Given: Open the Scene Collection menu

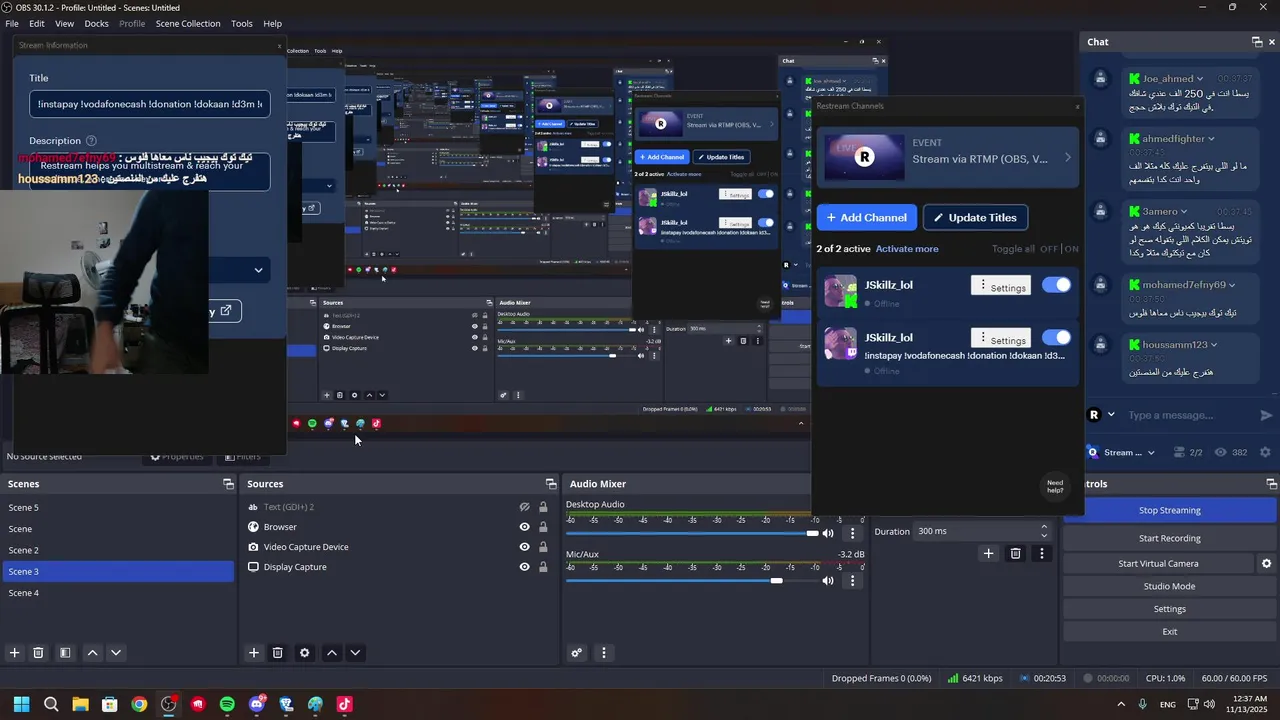Looking at the screenshot, I should tap(188, 23).
